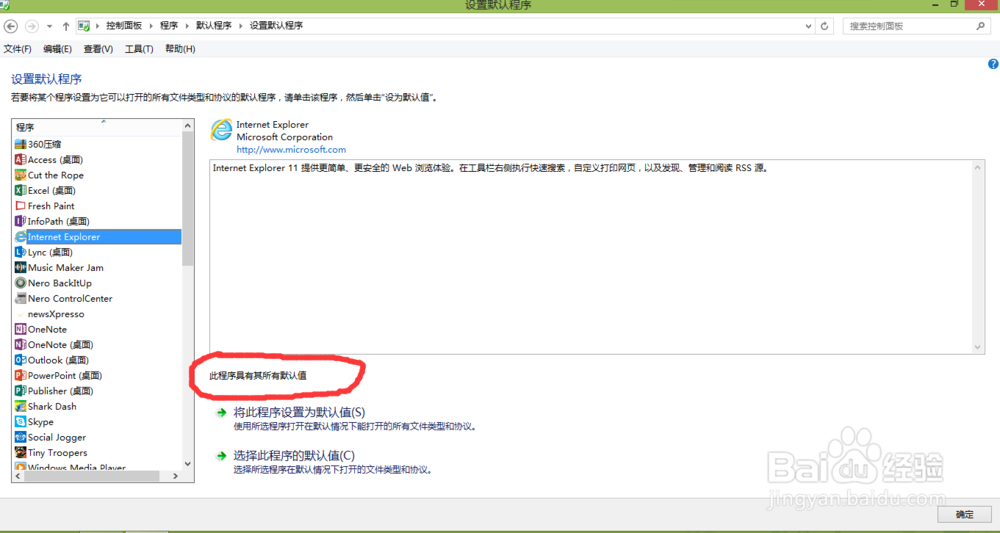Image resolution: width=1000 pixels, height=533 pixels.
Task: Click the Internet Explorer 11 description text
Action: point(491,168)
